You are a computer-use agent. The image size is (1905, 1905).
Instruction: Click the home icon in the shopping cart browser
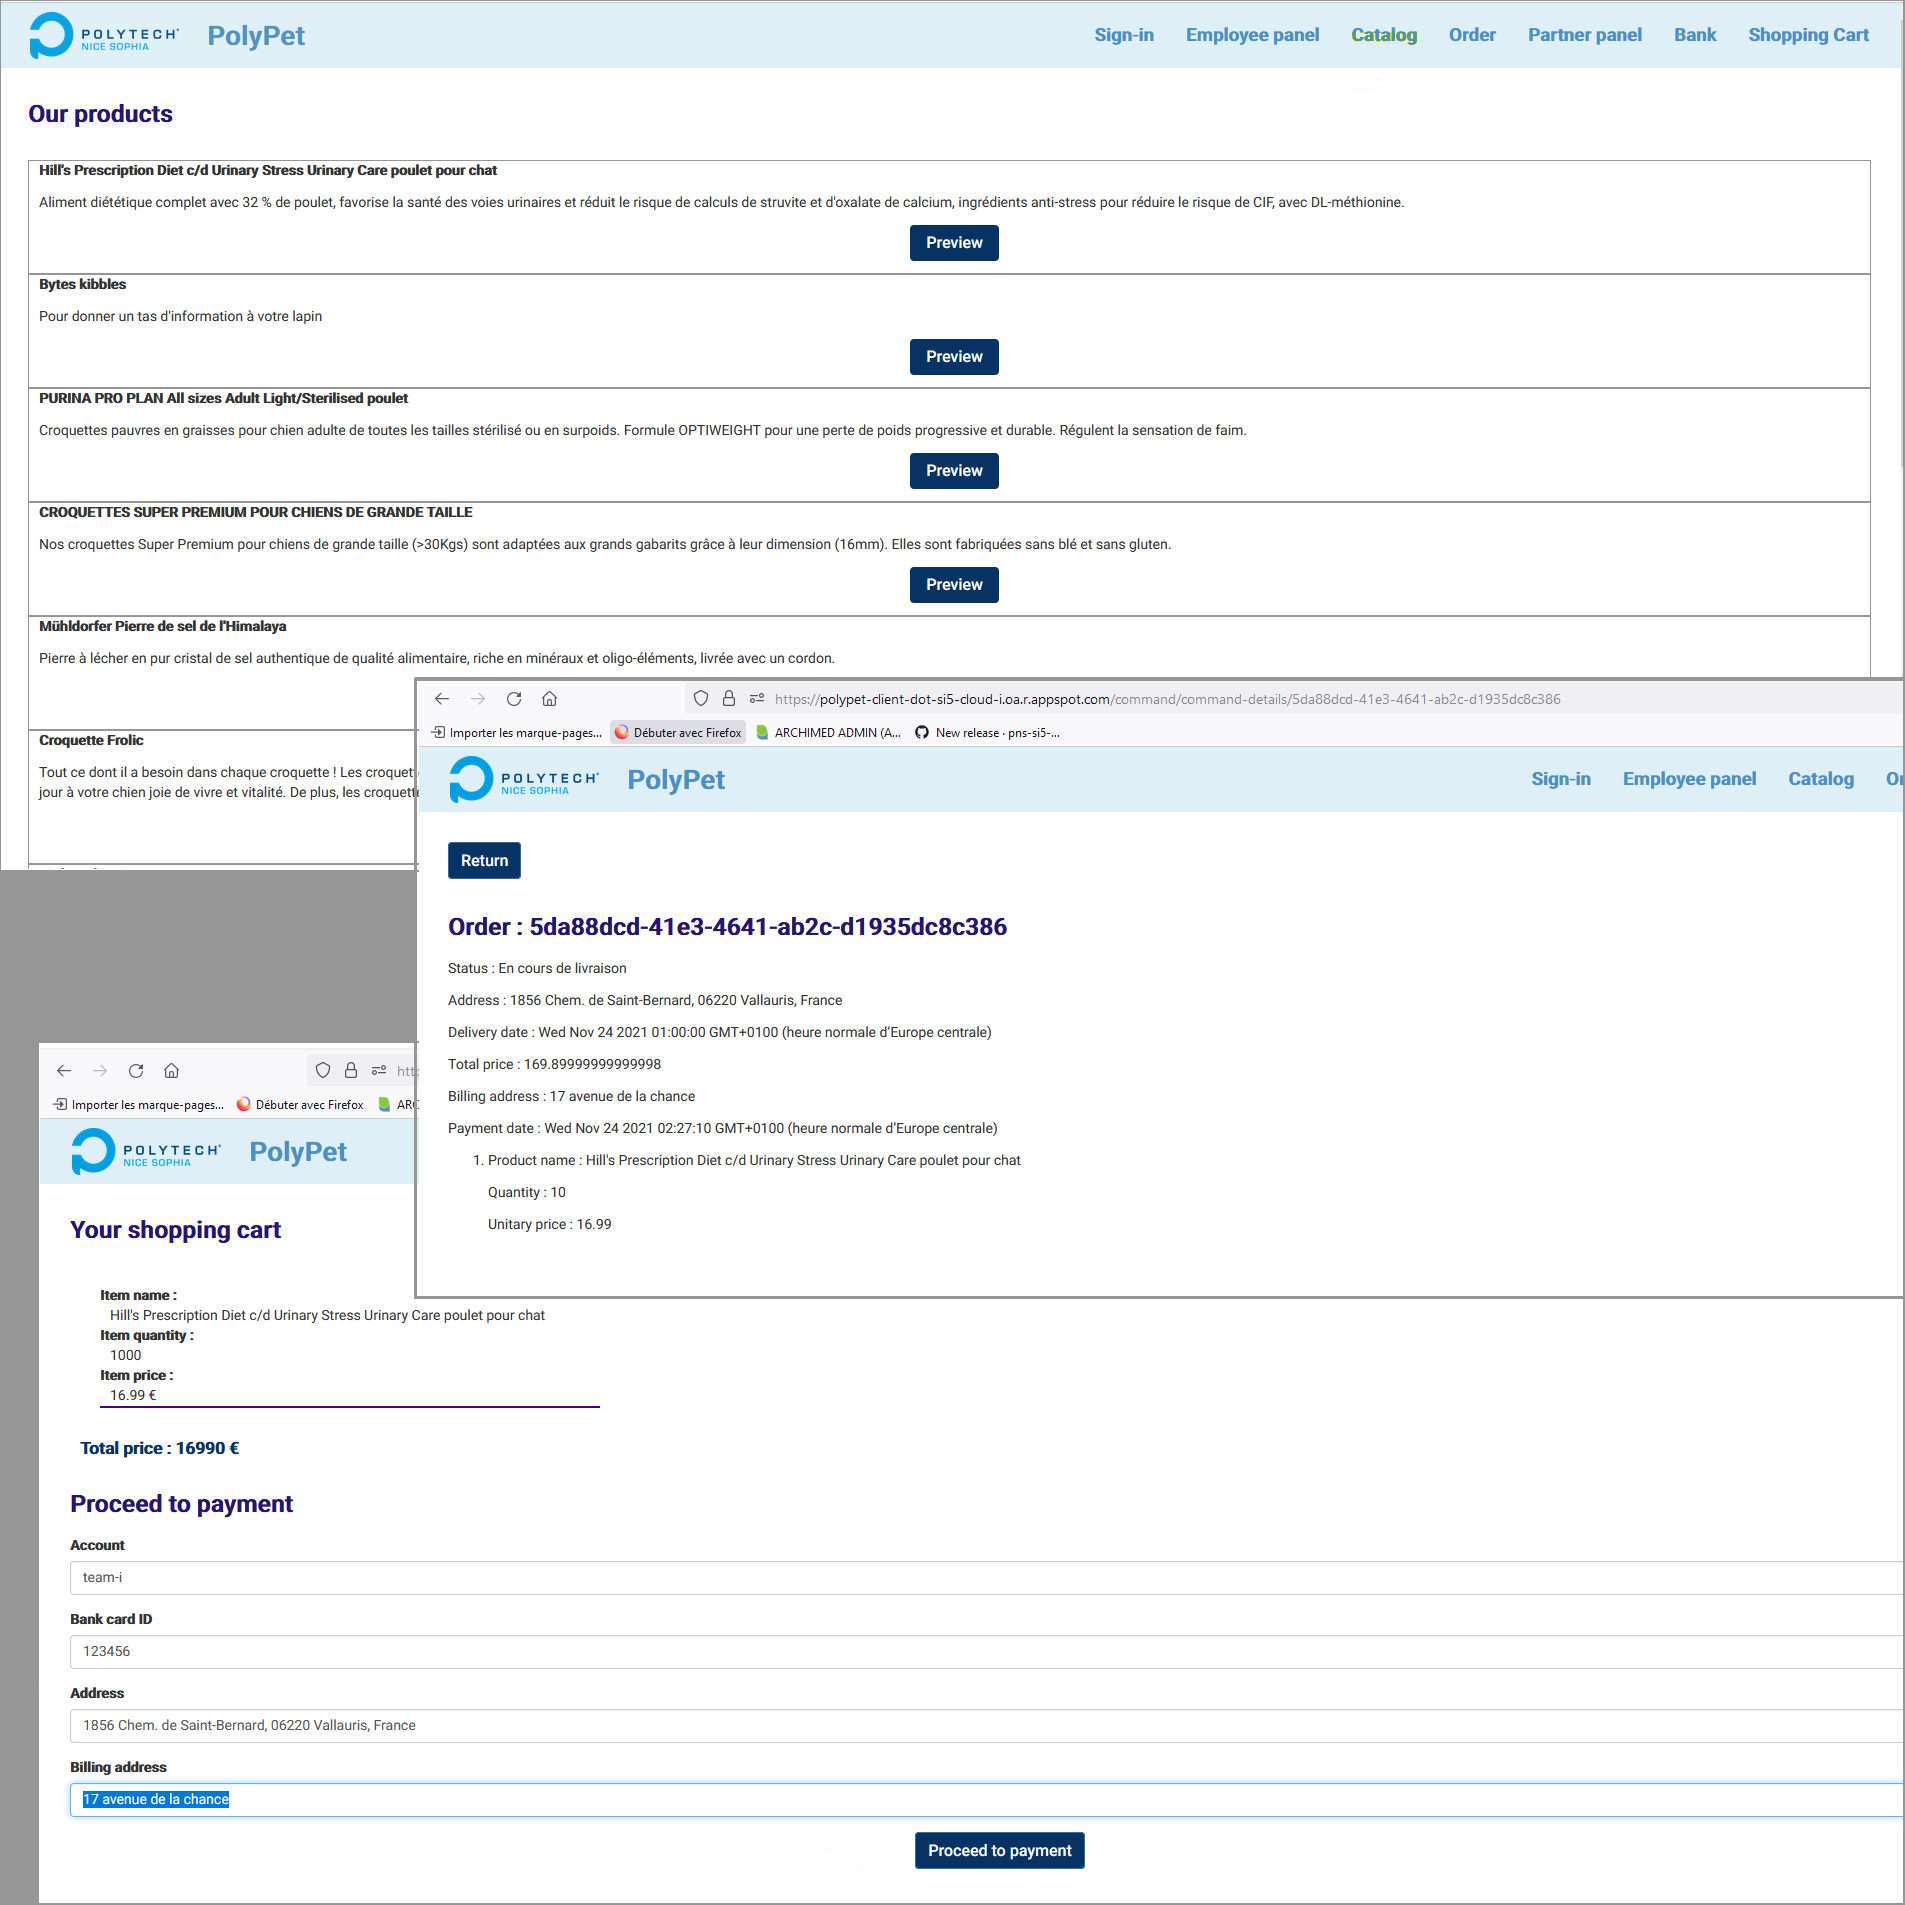[x=172, y=1071]
